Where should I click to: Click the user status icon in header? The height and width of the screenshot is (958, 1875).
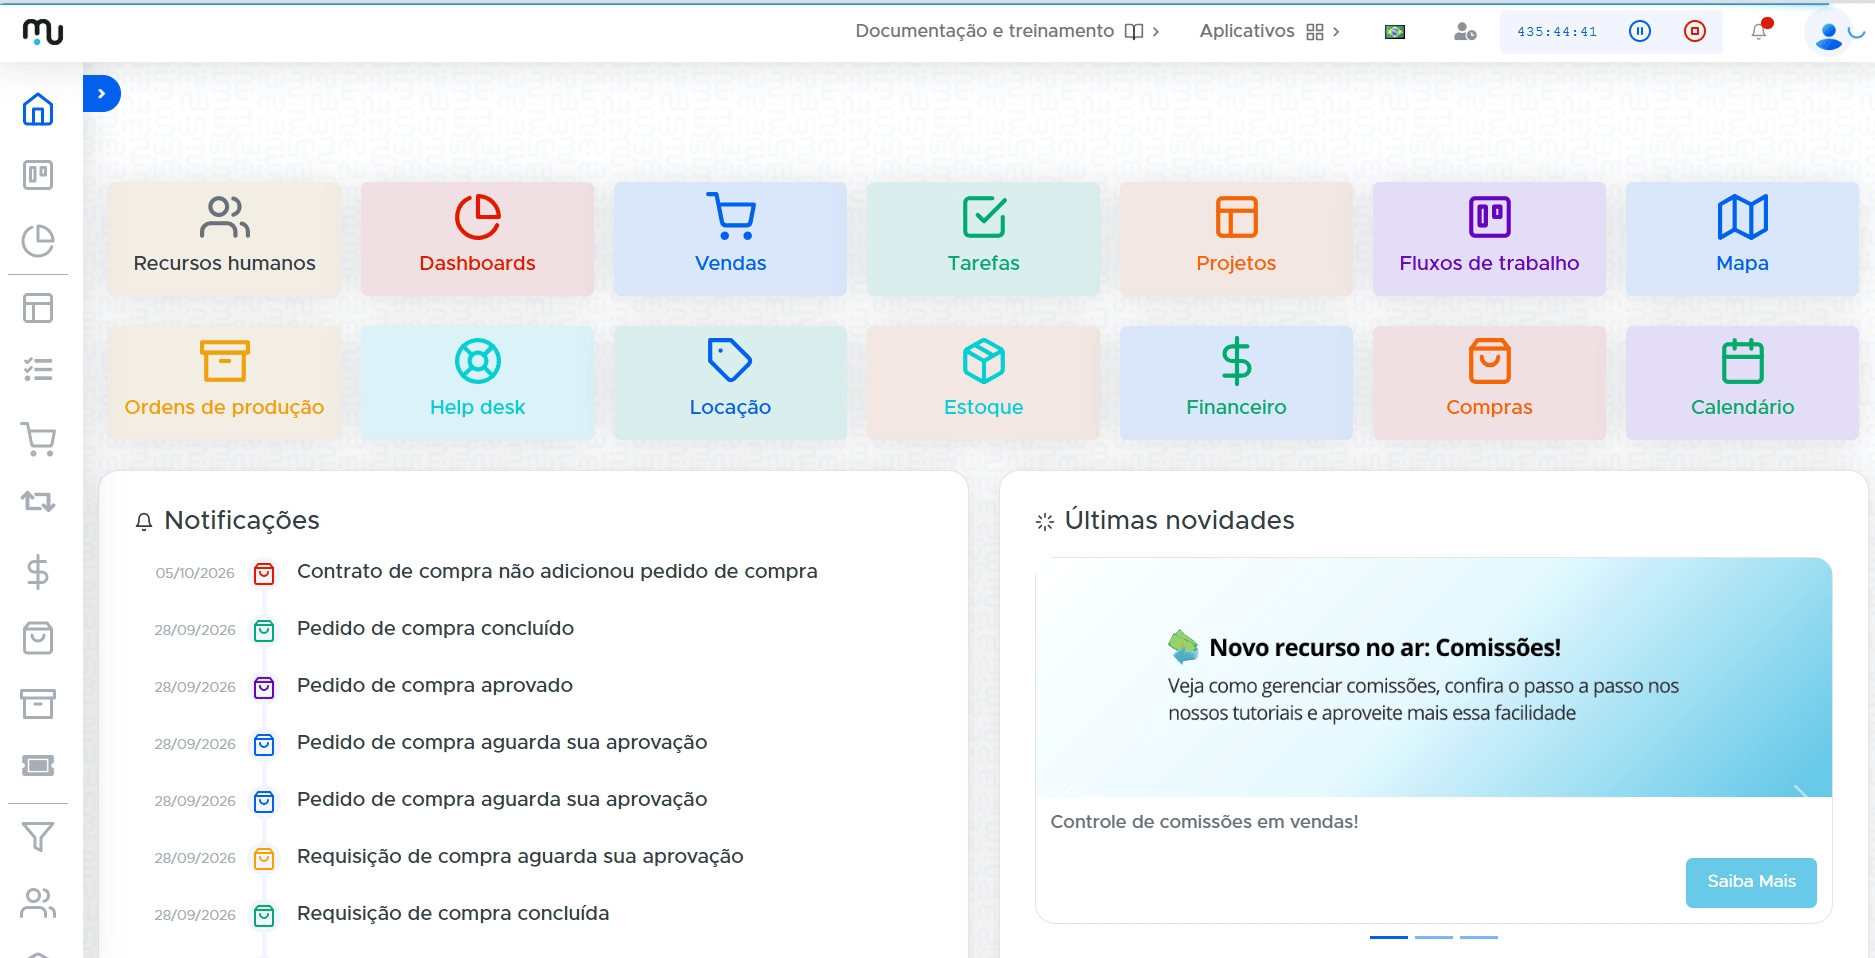point(1465,32)
